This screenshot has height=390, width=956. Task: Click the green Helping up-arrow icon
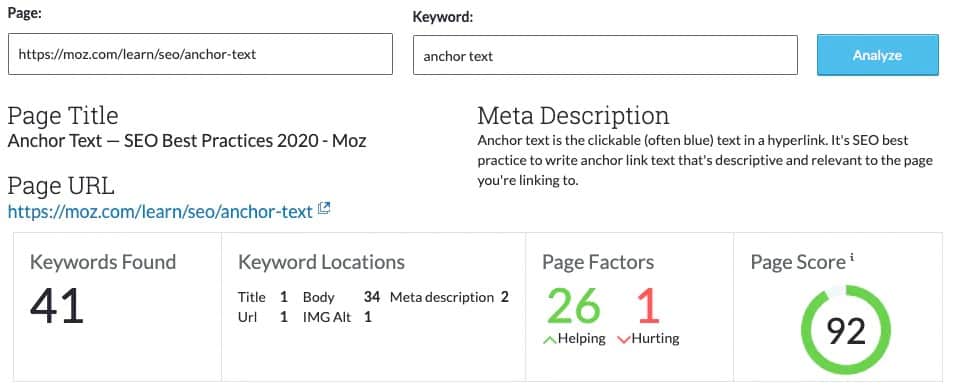[549, 339]
